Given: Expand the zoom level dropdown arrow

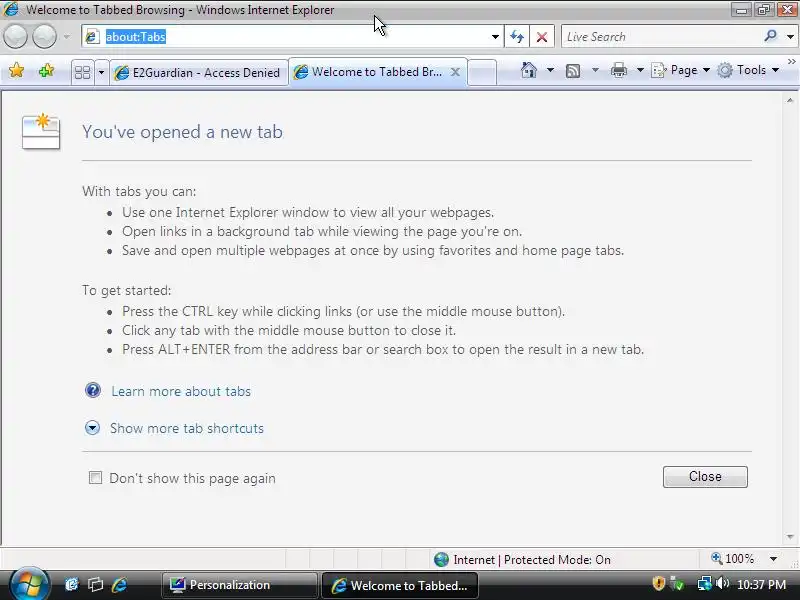Looking at the screenshot, I should [x=773, y=559].
